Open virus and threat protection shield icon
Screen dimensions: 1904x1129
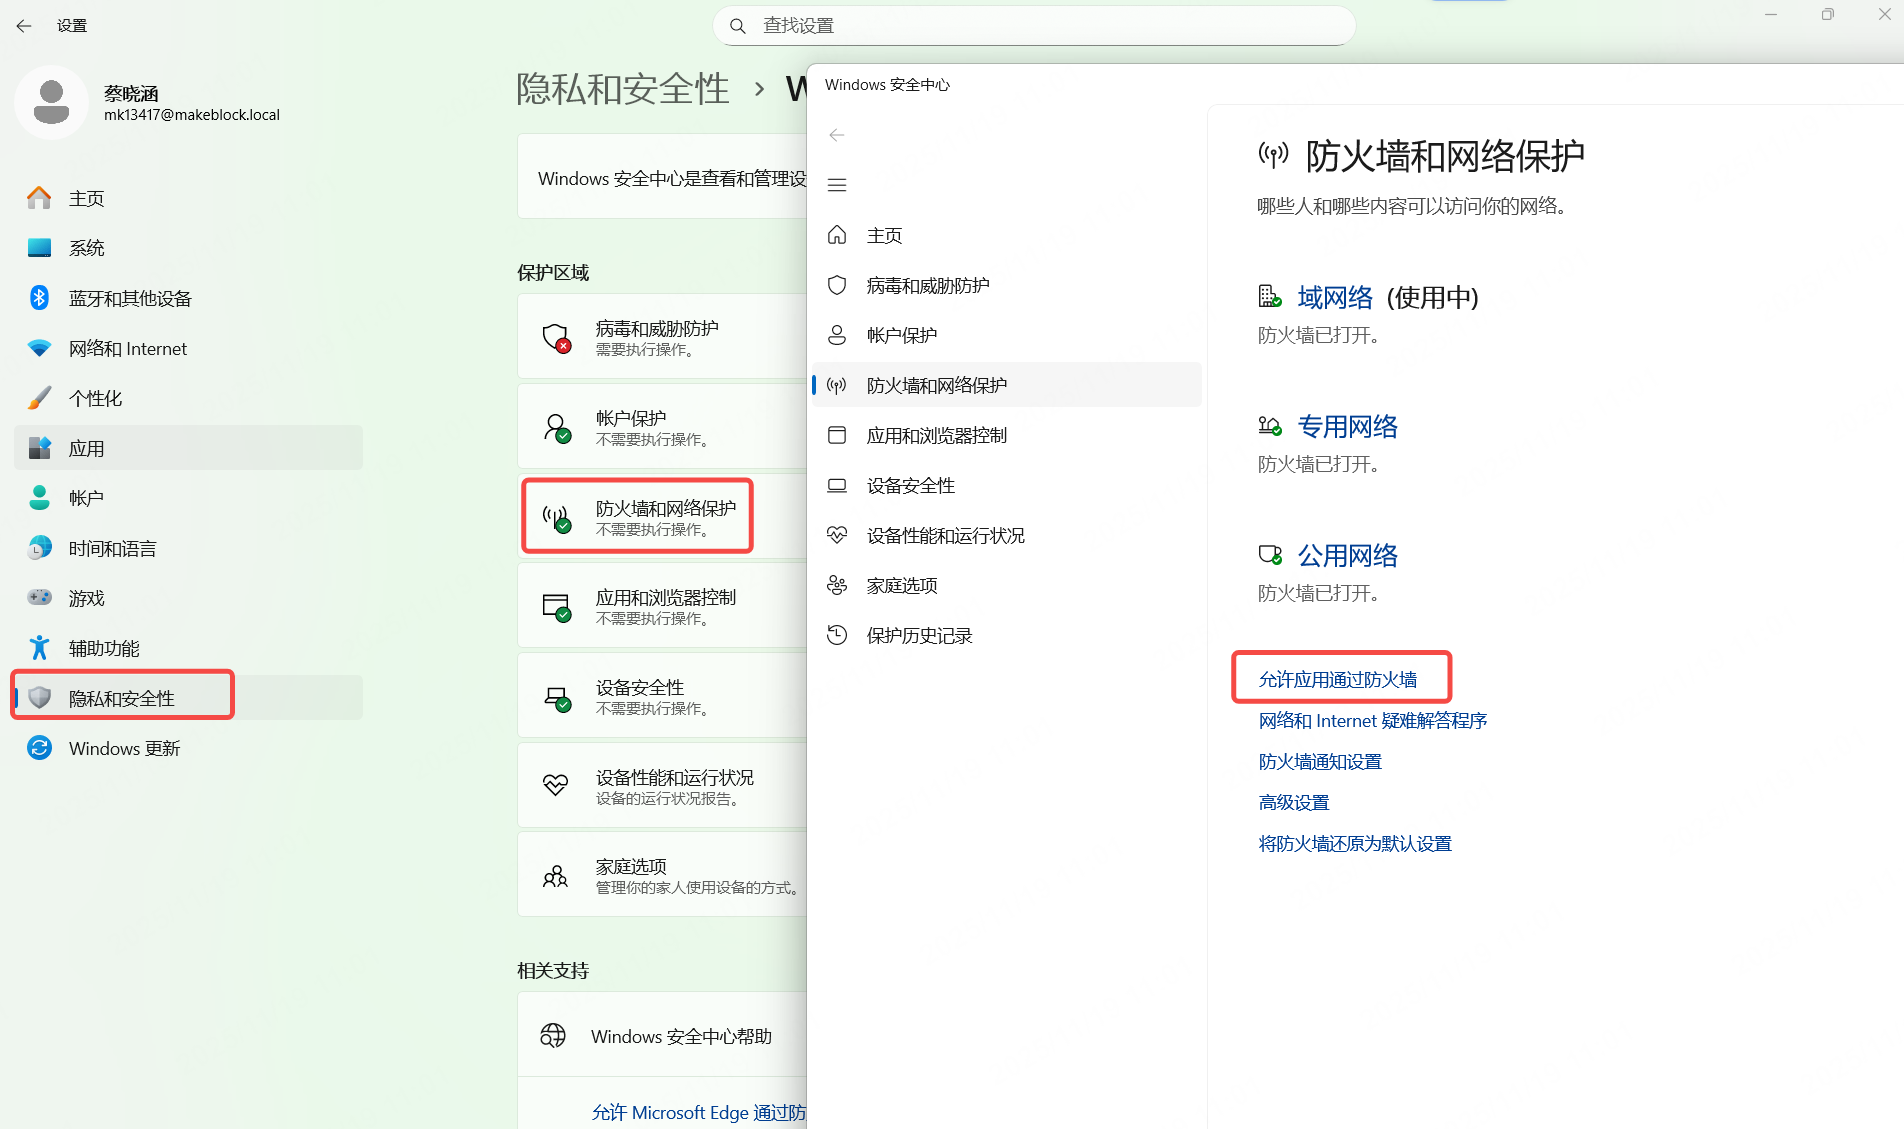837,285
